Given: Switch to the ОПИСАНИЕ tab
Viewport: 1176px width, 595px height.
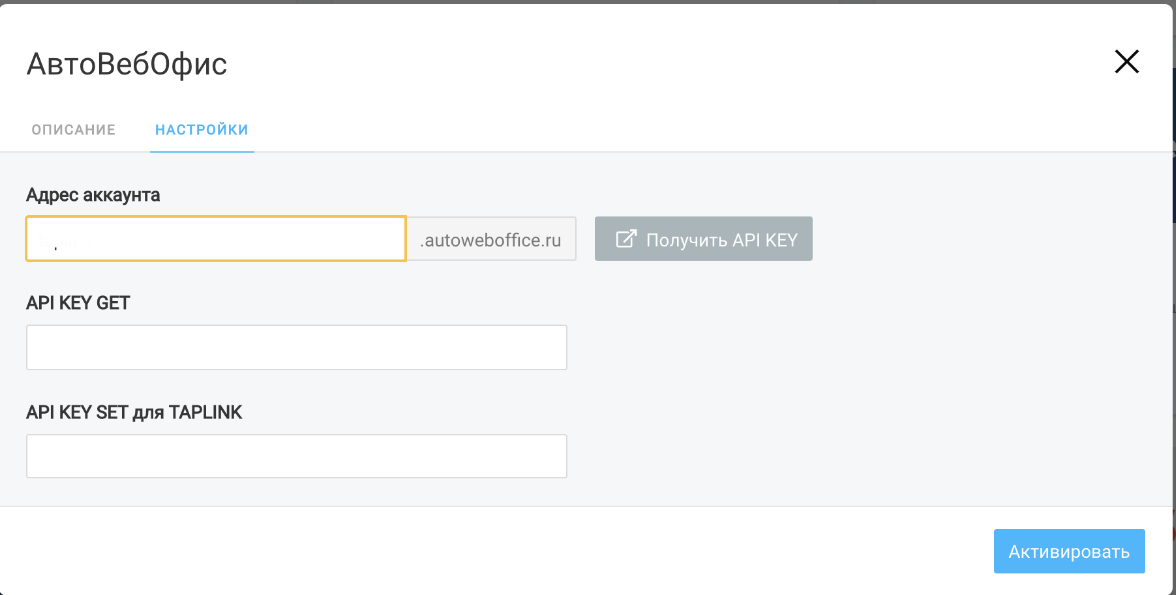Looking at the screenshot, I should click(x=73, y=130).
